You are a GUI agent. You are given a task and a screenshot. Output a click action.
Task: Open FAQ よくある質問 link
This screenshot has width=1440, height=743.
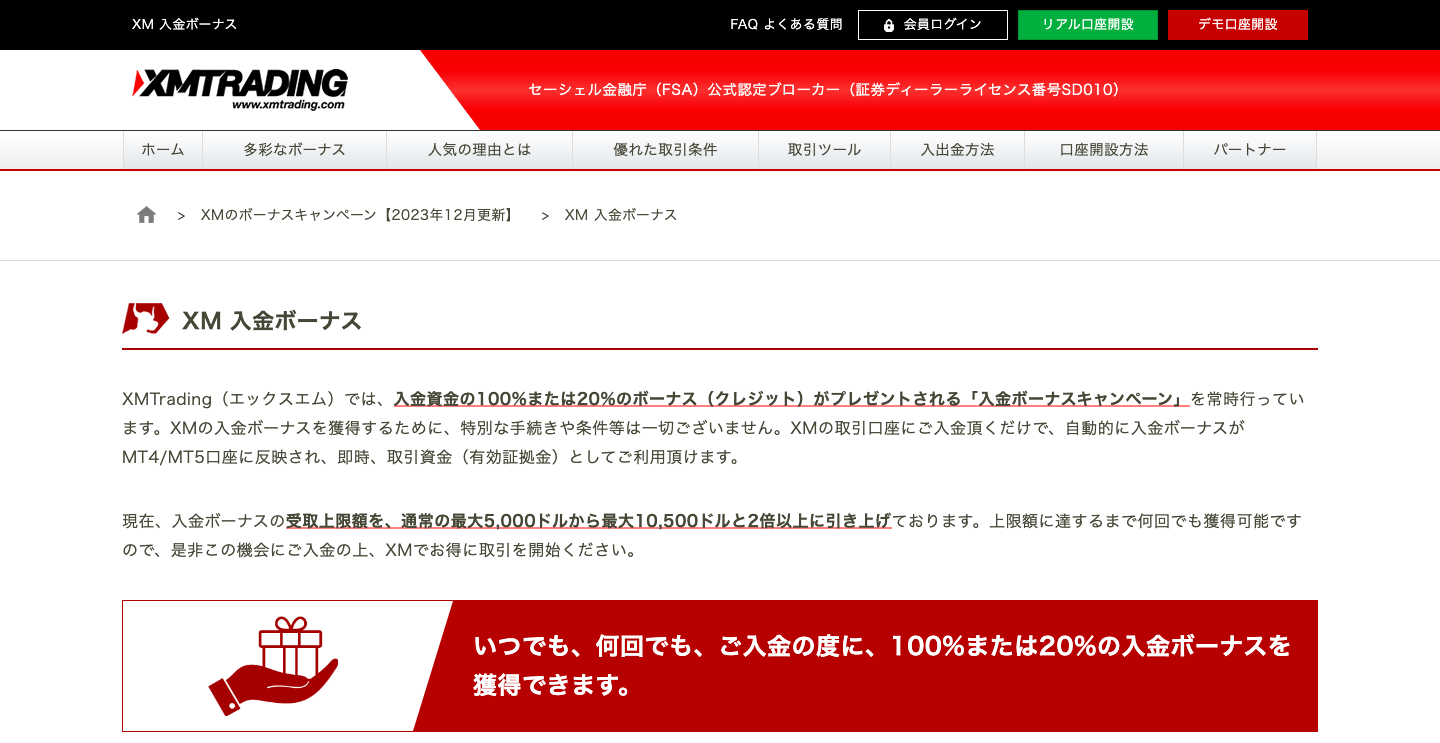coord(786,24)
